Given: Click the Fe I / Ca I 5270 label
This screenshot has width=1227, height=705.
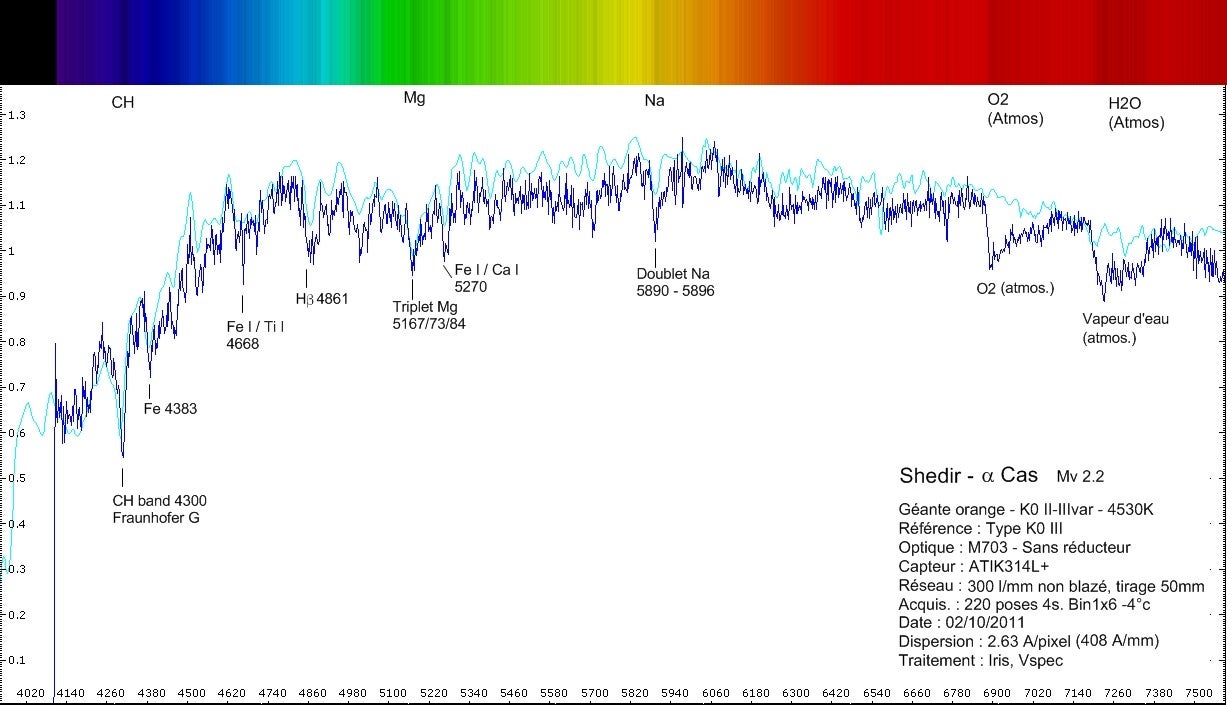Looking at the screenshot, I should 487,277.
